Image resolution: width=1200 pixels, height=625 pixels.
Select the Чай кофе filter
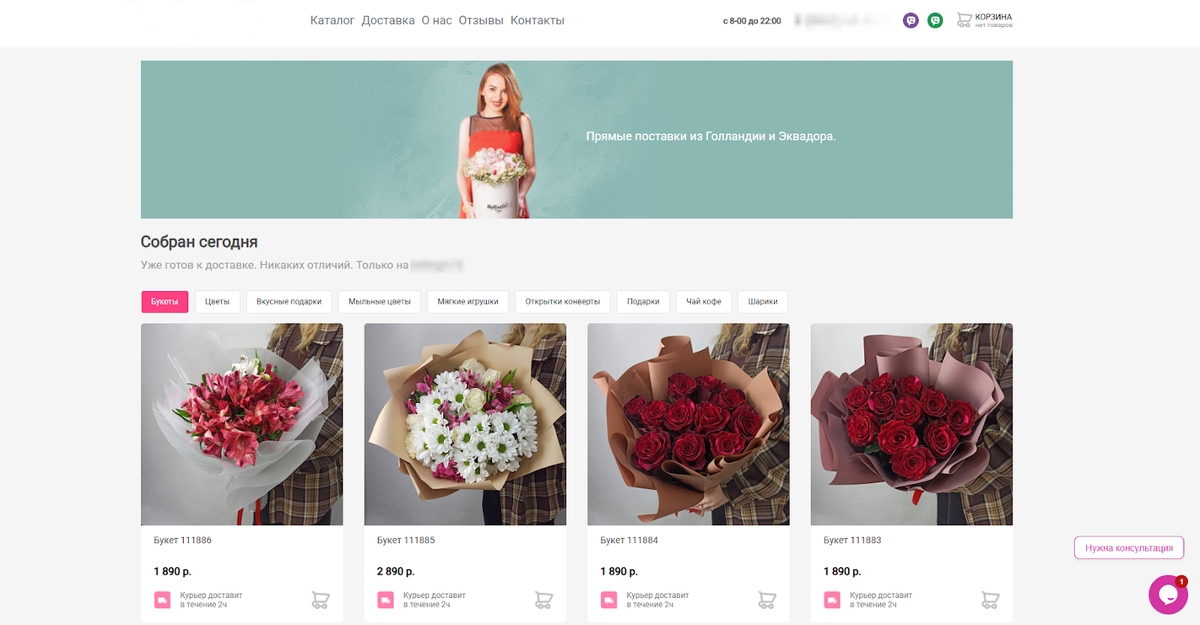(x=704, y=301)
